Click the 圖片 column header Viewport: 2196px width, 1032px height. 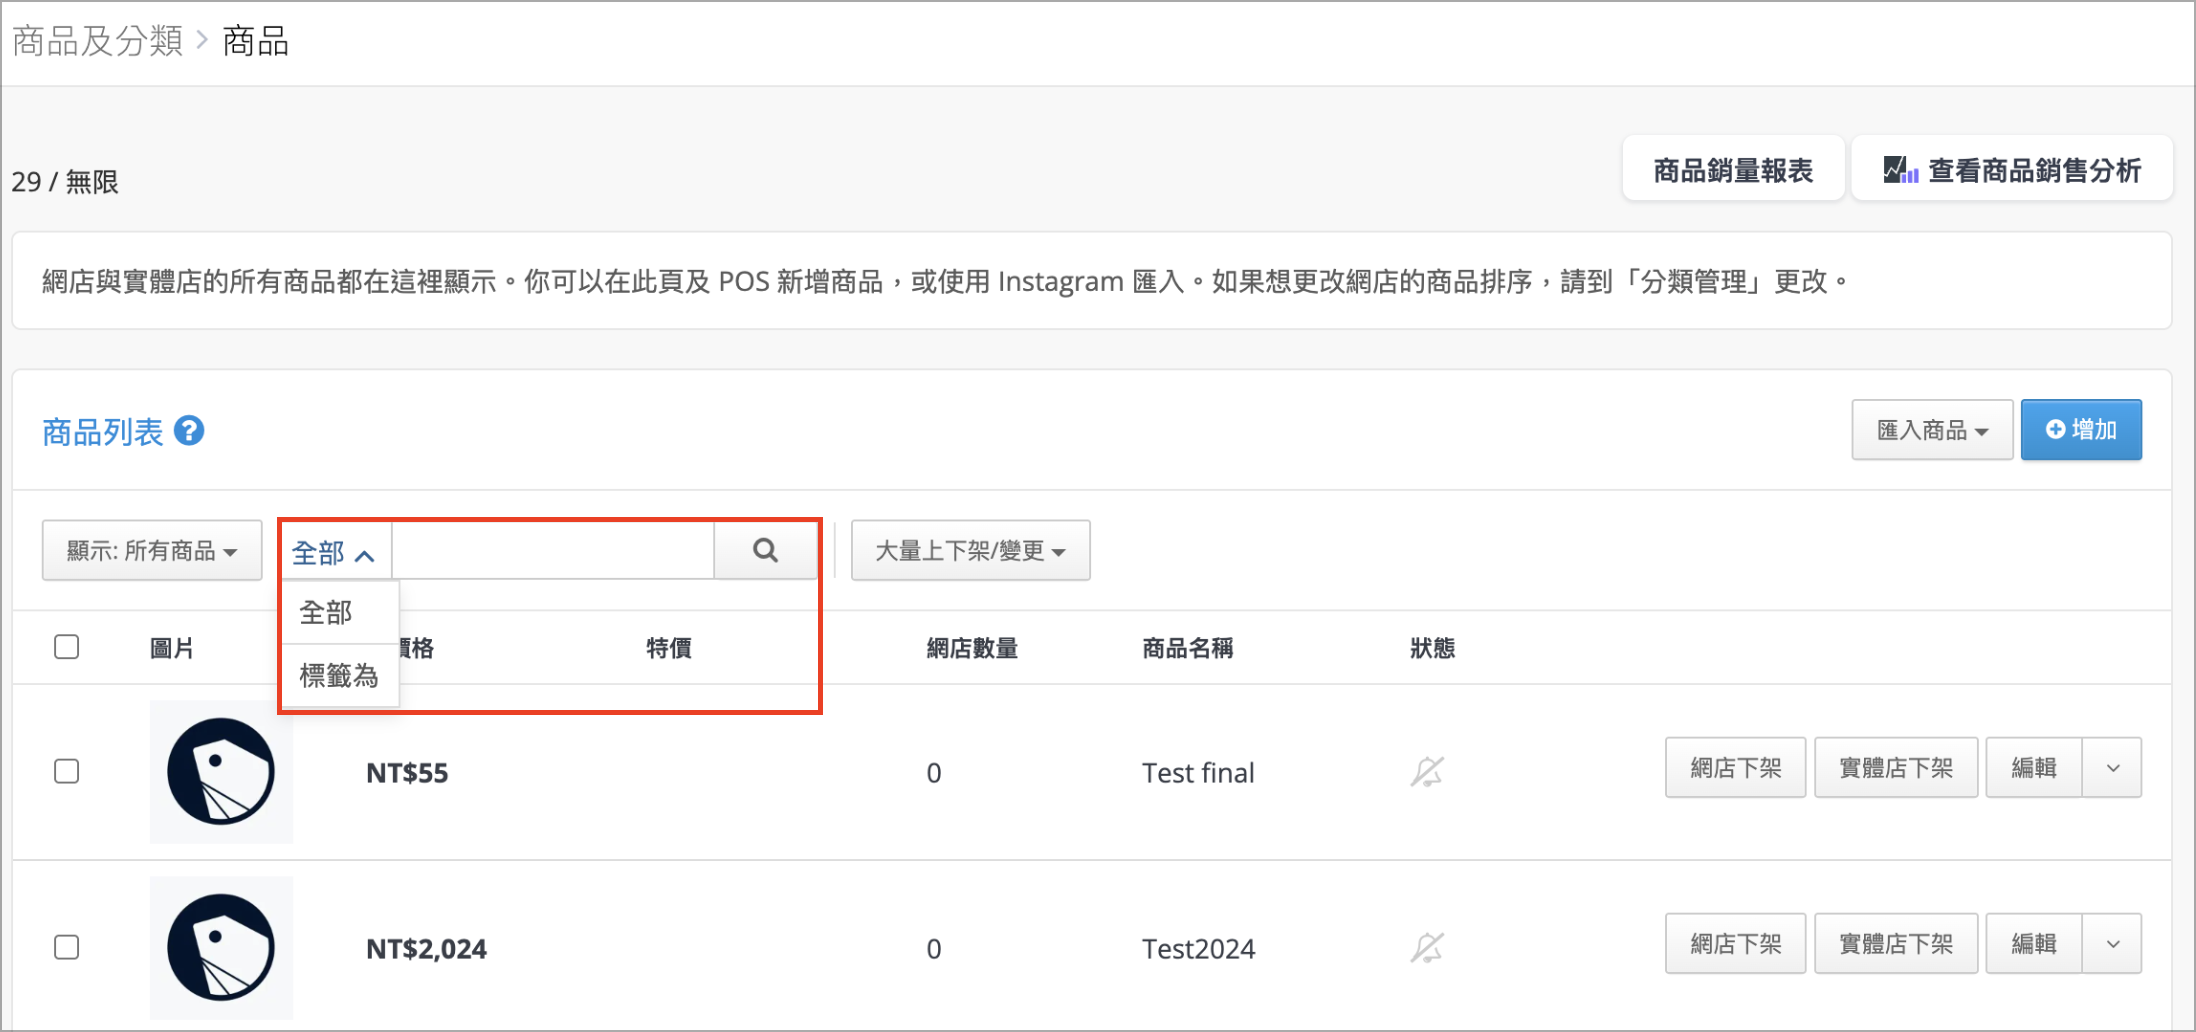tap(172, 648)
